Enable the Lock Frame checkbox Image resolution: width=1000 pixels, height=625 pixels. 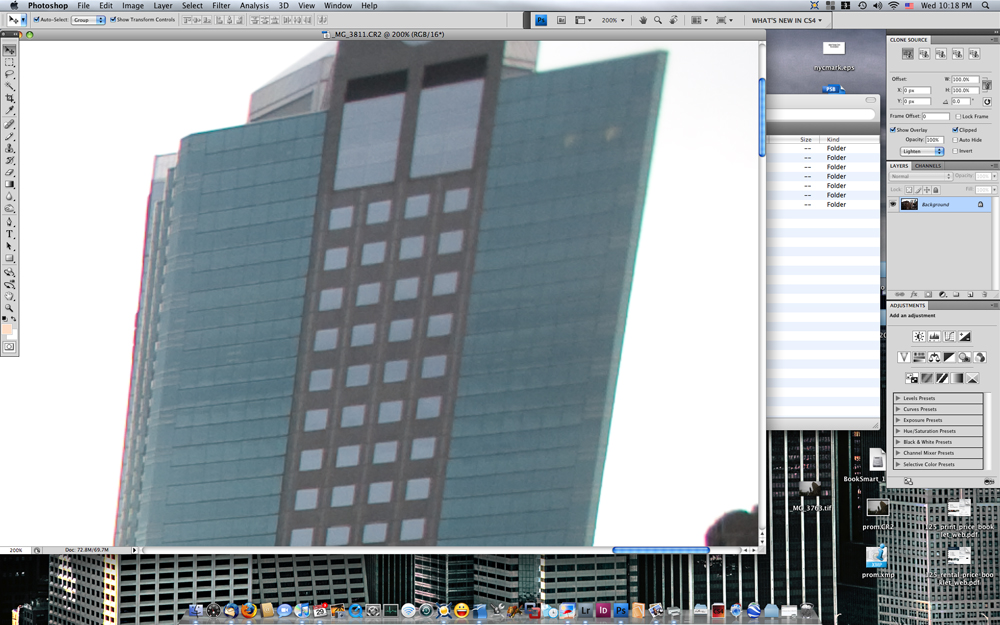click(x=958, y=117)
